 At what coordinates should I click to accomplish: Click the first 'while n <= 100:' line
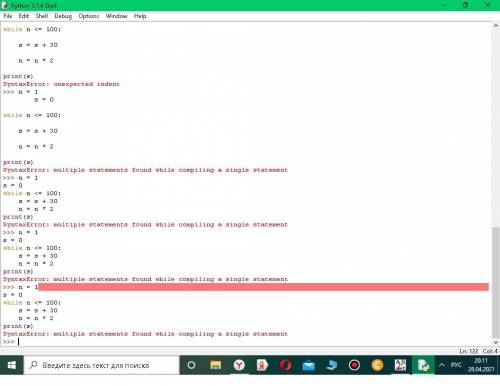pos(32,29)
